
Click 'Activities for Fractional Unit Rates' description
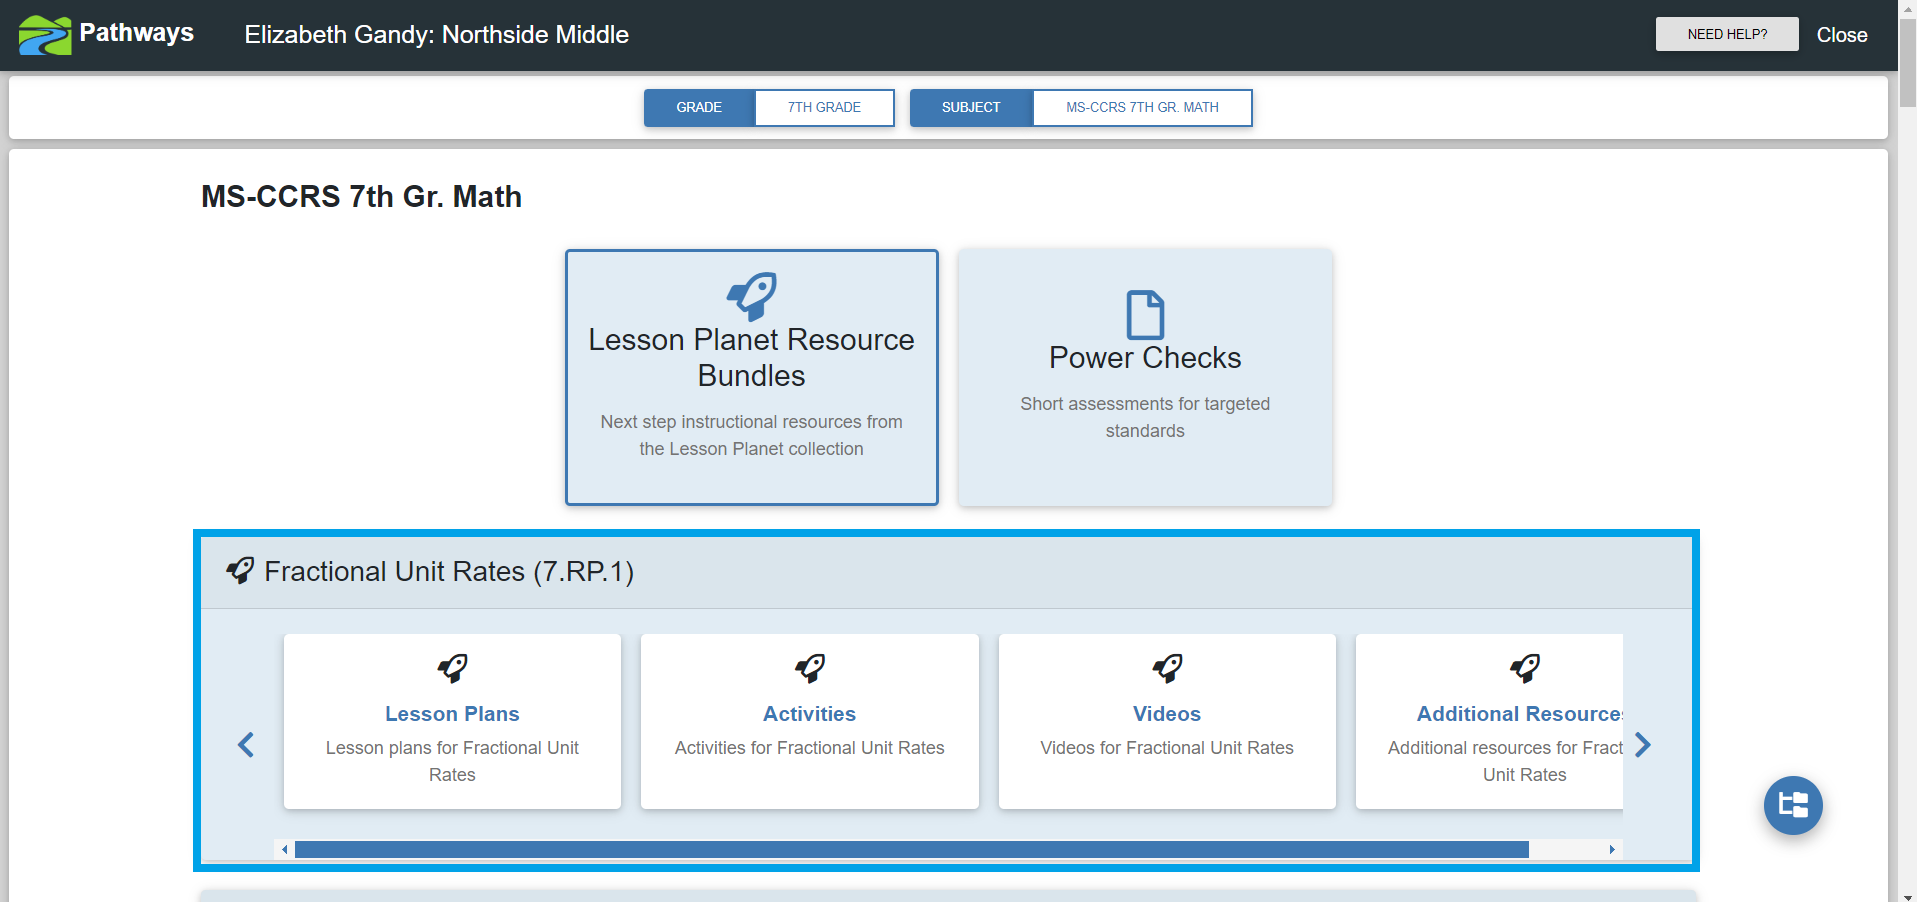click(x=810, y=748)
